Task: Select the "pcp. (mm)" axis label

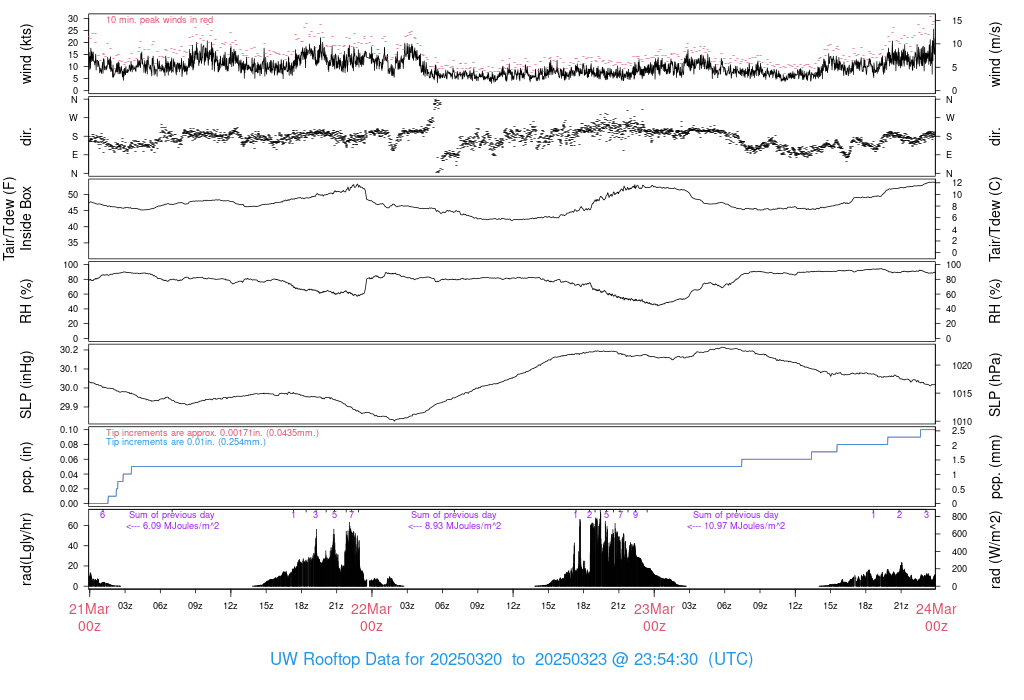Action: pos(995,467)
